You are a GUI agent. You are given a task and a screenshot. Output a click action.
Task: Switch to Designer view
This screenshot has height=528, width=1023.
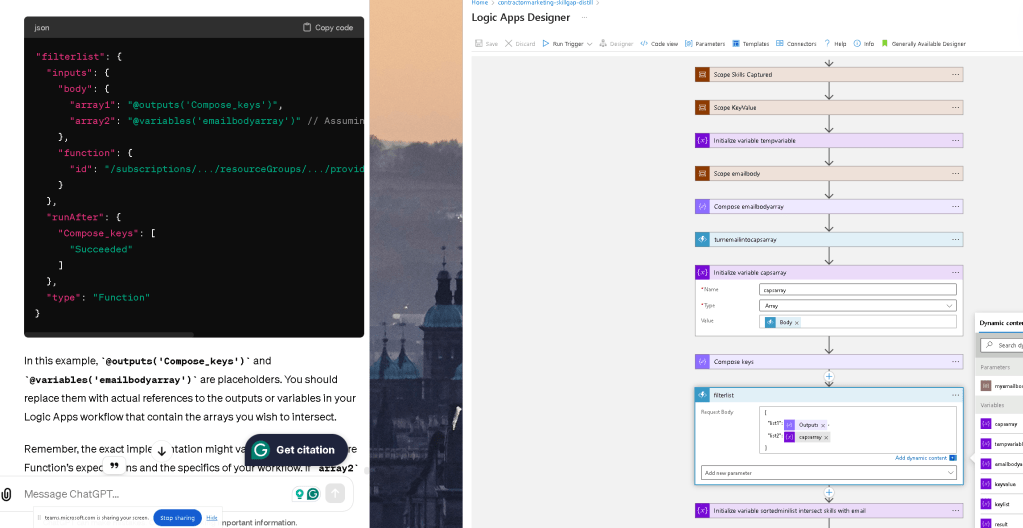[616, 44]
